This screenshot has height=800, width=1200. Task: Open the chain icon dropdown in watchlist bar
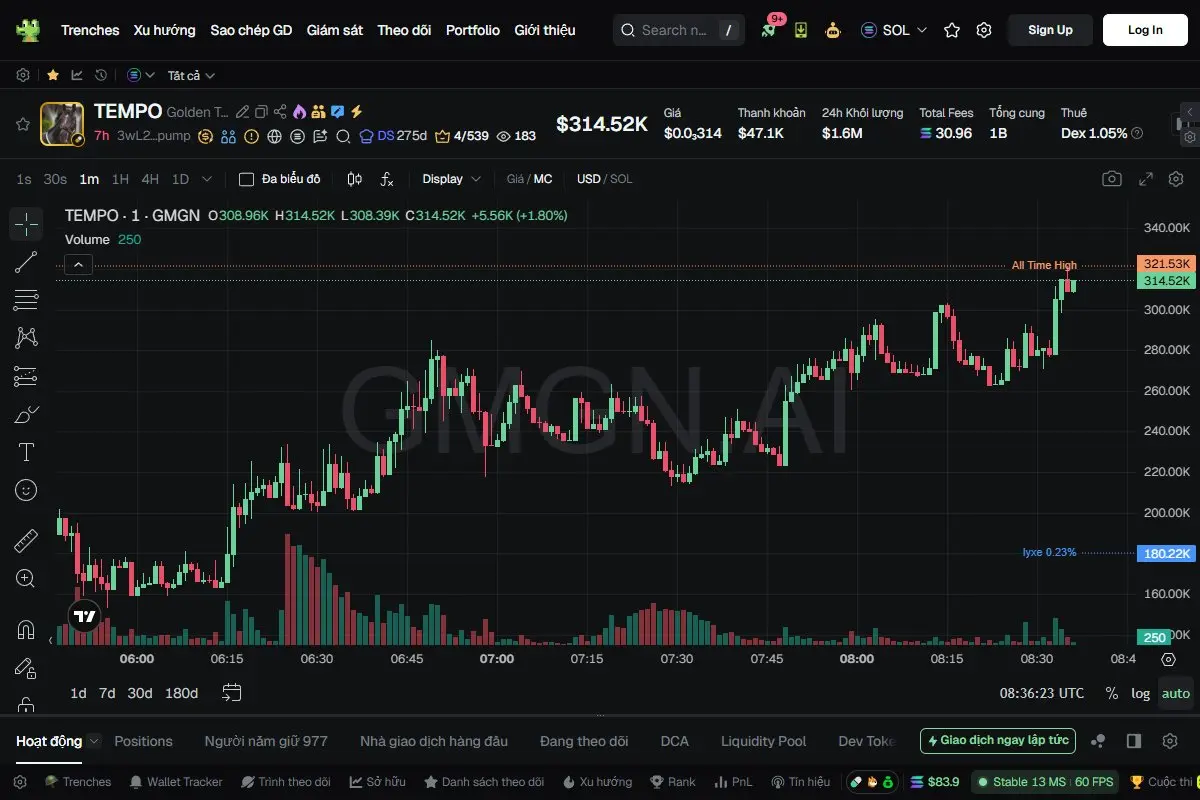click(x=141, y=75)
